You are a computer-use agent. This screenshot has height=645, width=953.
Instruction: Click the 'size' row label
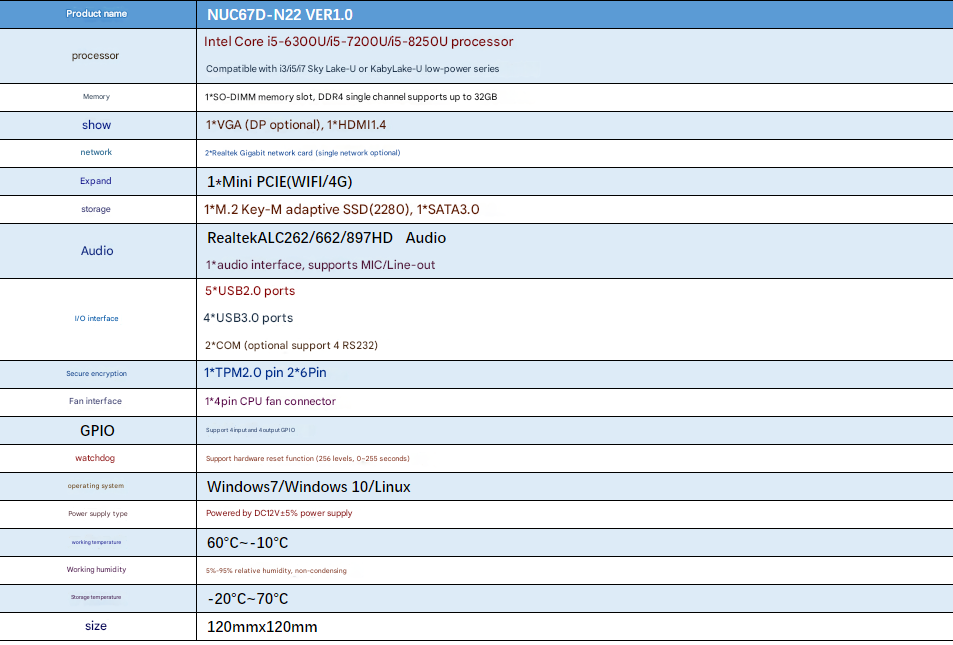click(96, 626)
